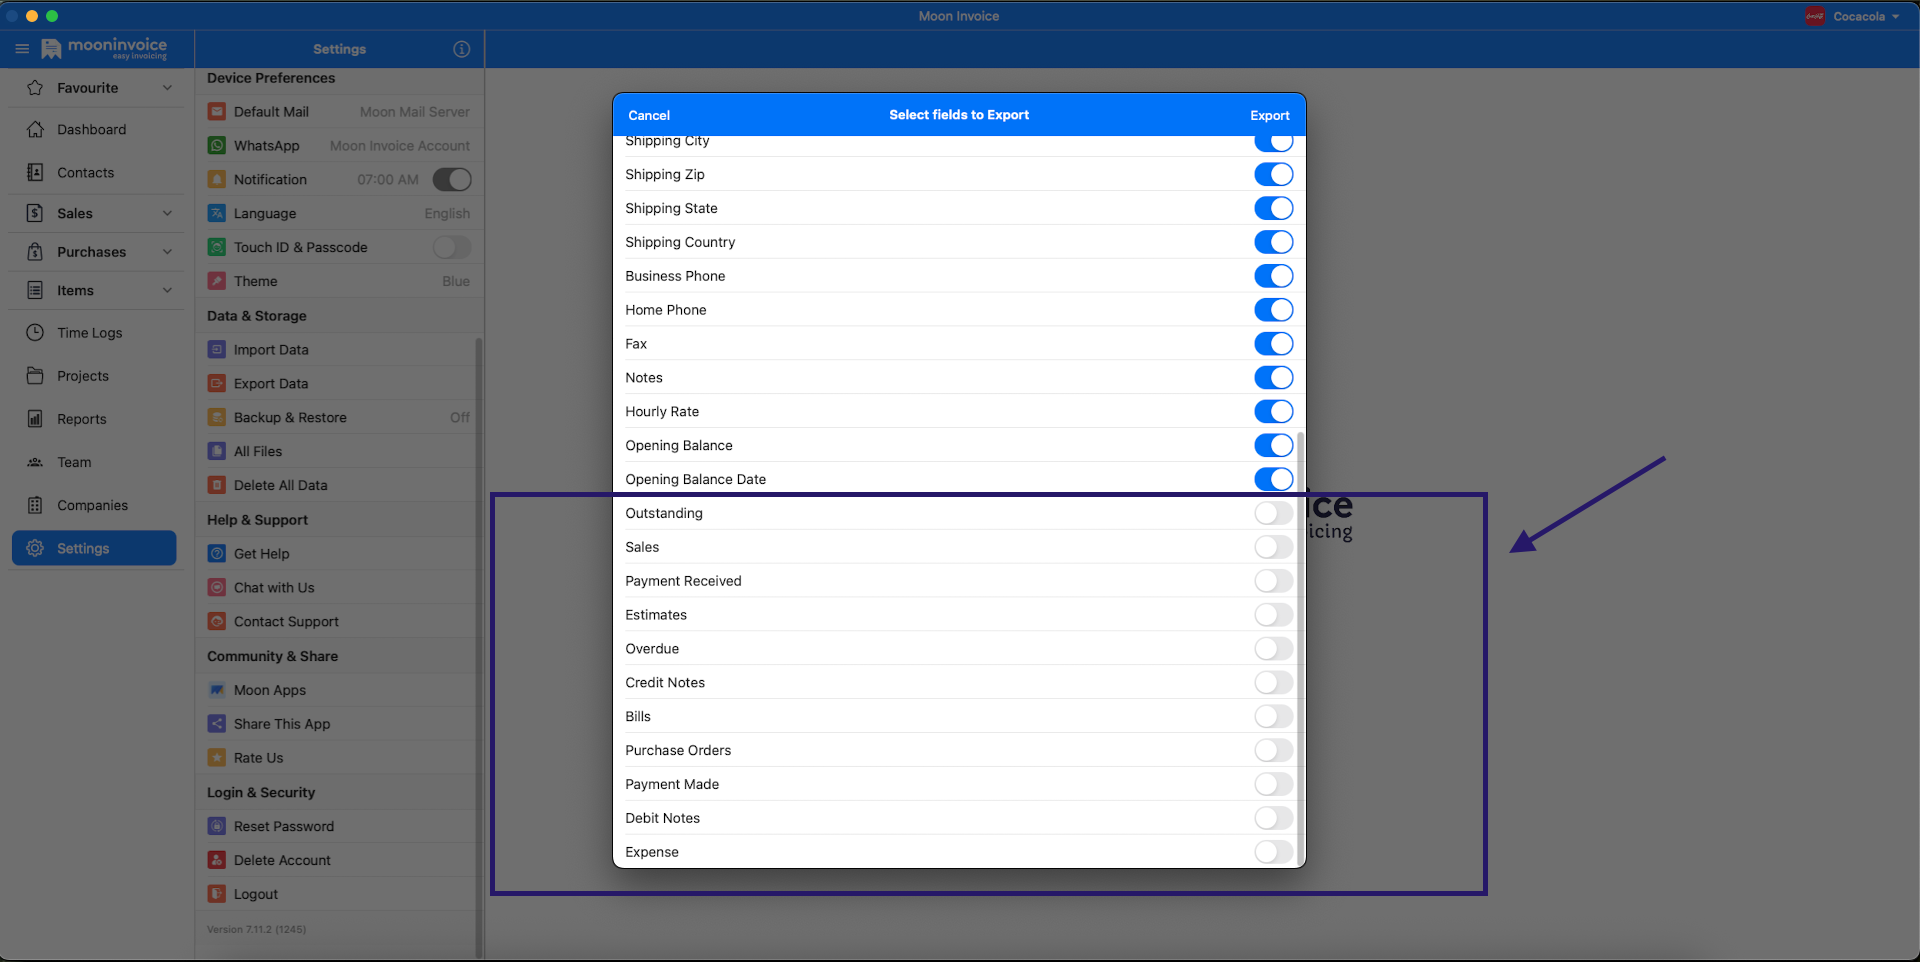The width and height of the screenshot is (1920, 962).
Task: Open Chat with Us support icon
Action: 217,587
